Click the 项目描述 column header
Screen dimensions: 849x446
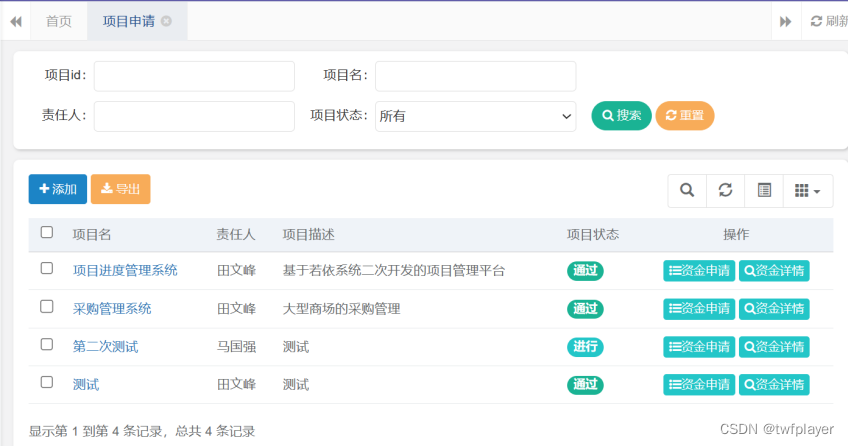pyautogui.click(x=309, y=234)
